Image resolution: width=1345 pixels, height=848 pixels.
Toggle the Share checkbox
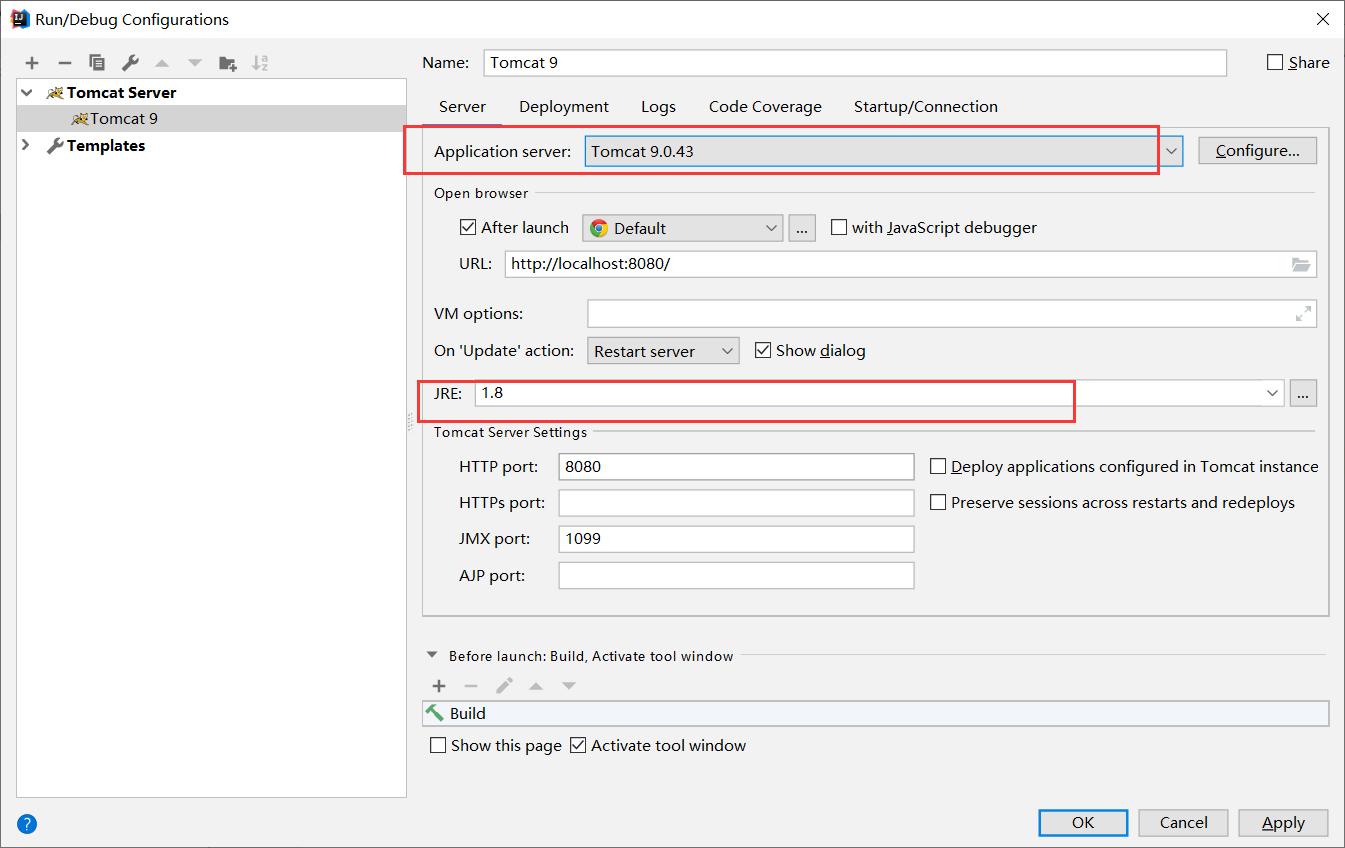click(1275, 62)
